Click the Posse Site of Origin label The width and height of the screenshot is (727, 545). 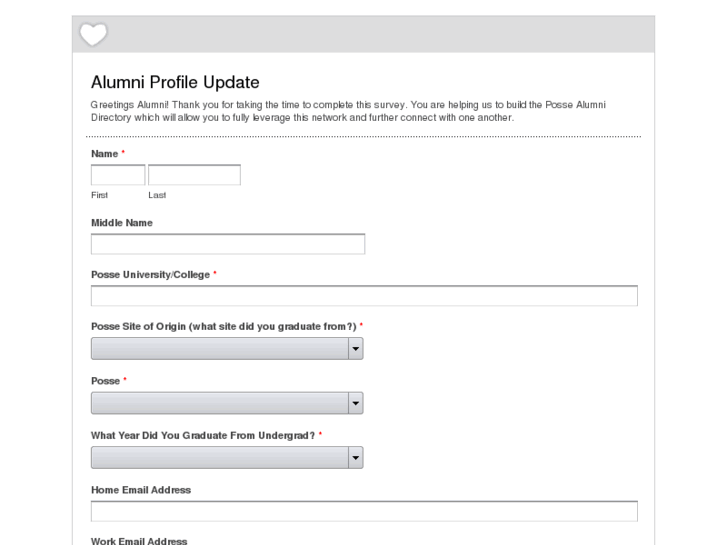[224, 327]
